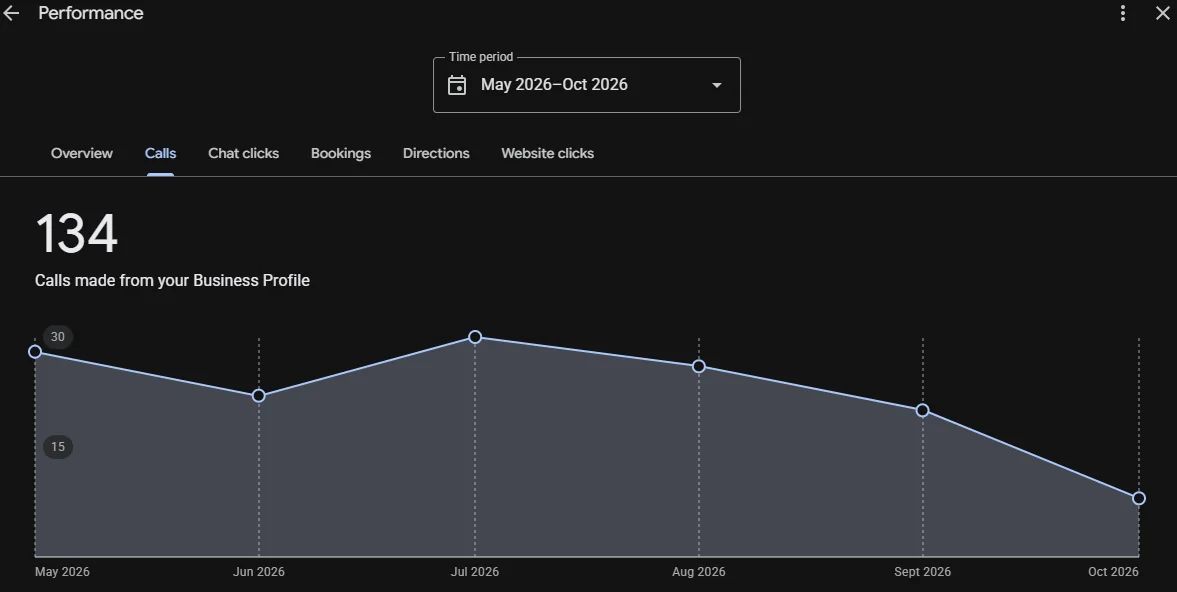This screenshot has height=592, width=1177.
Task: Open the May 2026–Oct 2026 period selector
Action: click(x=587, y=85)
